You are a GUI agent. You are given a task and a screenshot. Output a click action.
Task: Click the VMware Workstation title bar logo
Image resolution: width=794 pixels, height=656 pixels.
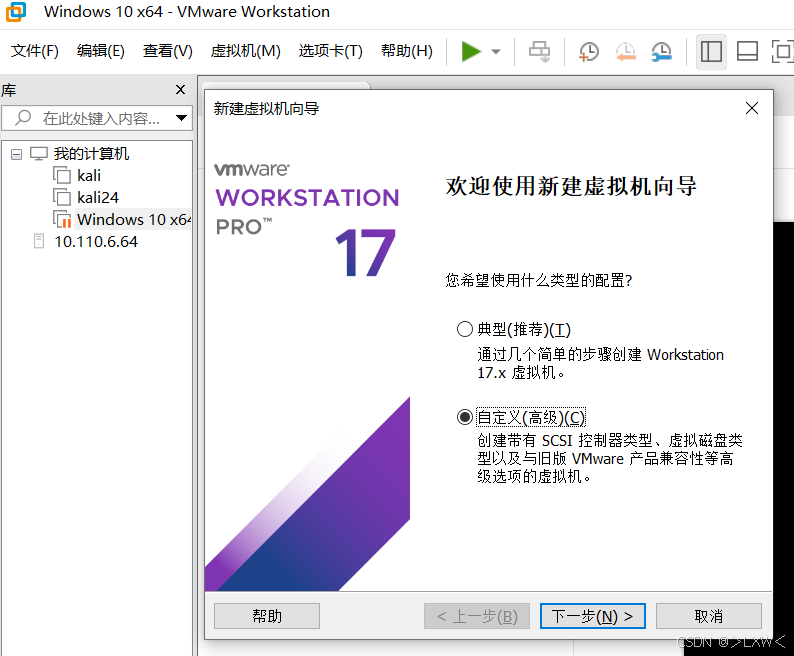click(x=15, y=12)
